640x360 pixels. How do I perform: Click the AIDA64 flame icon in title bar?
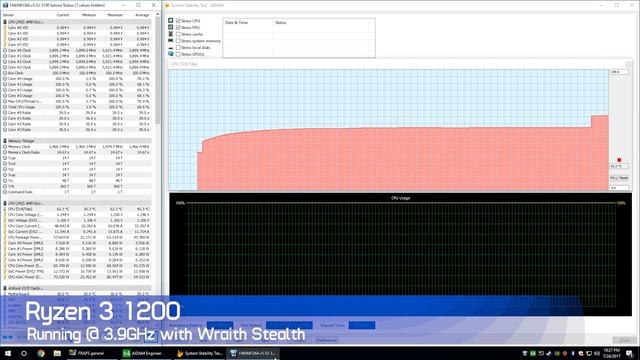coord(167,5)
